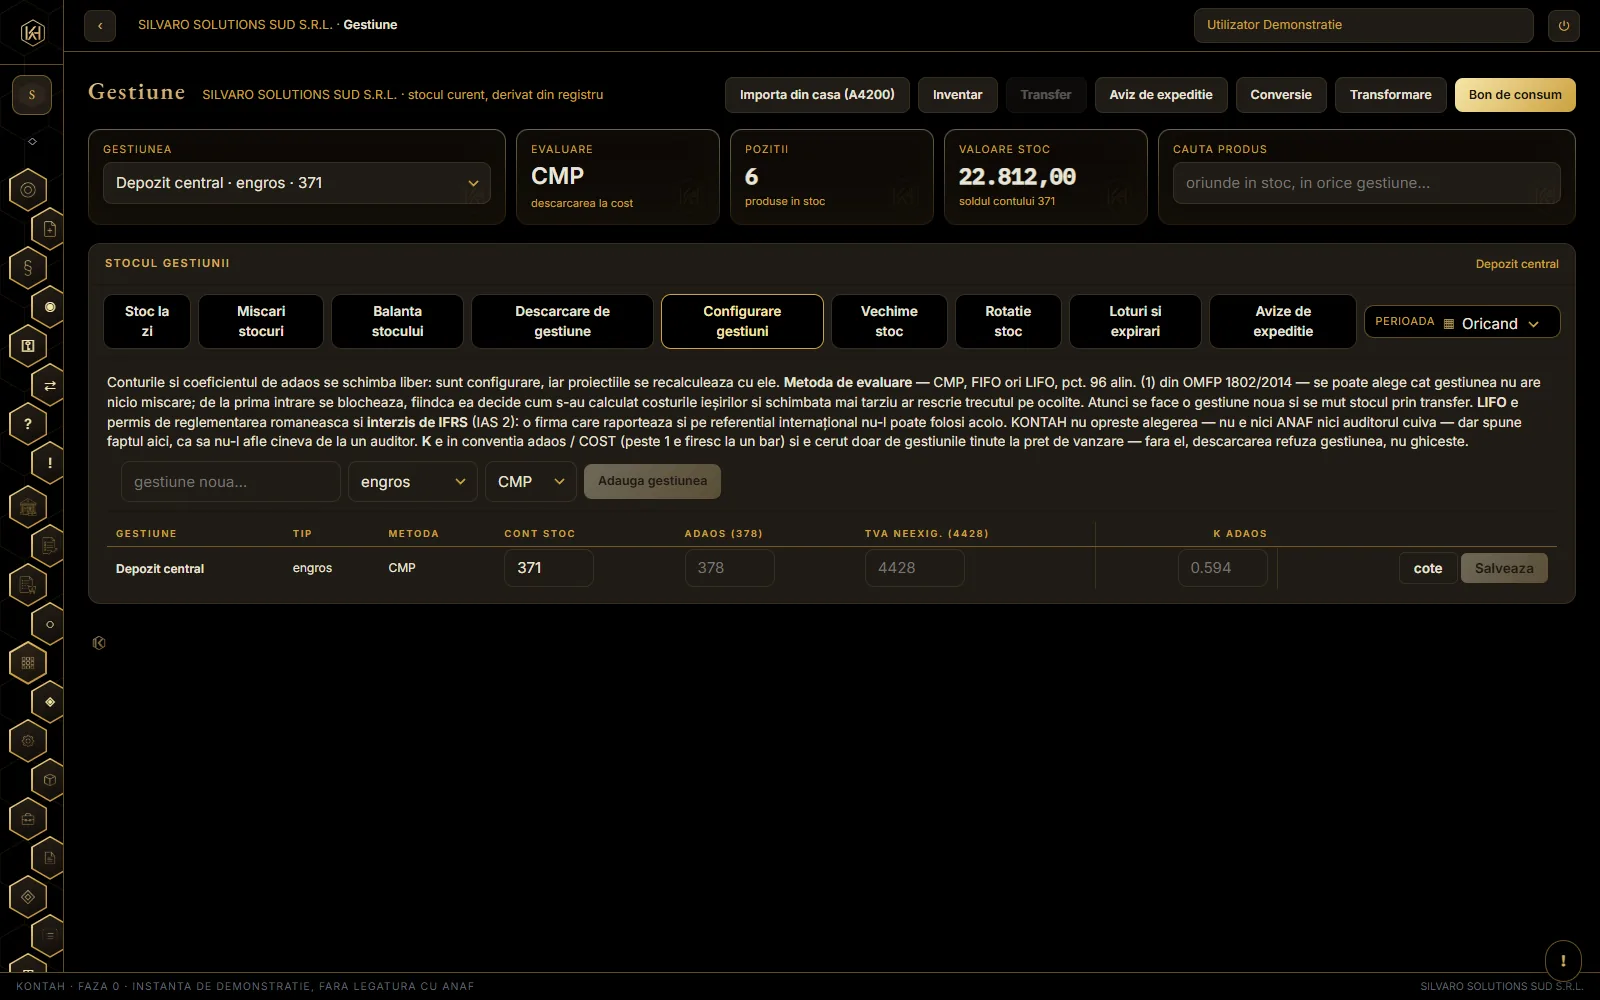1600x1000 pixels.
Task: Open the concentric-circle target hexagon icon
Action: (x=28, y=189)
